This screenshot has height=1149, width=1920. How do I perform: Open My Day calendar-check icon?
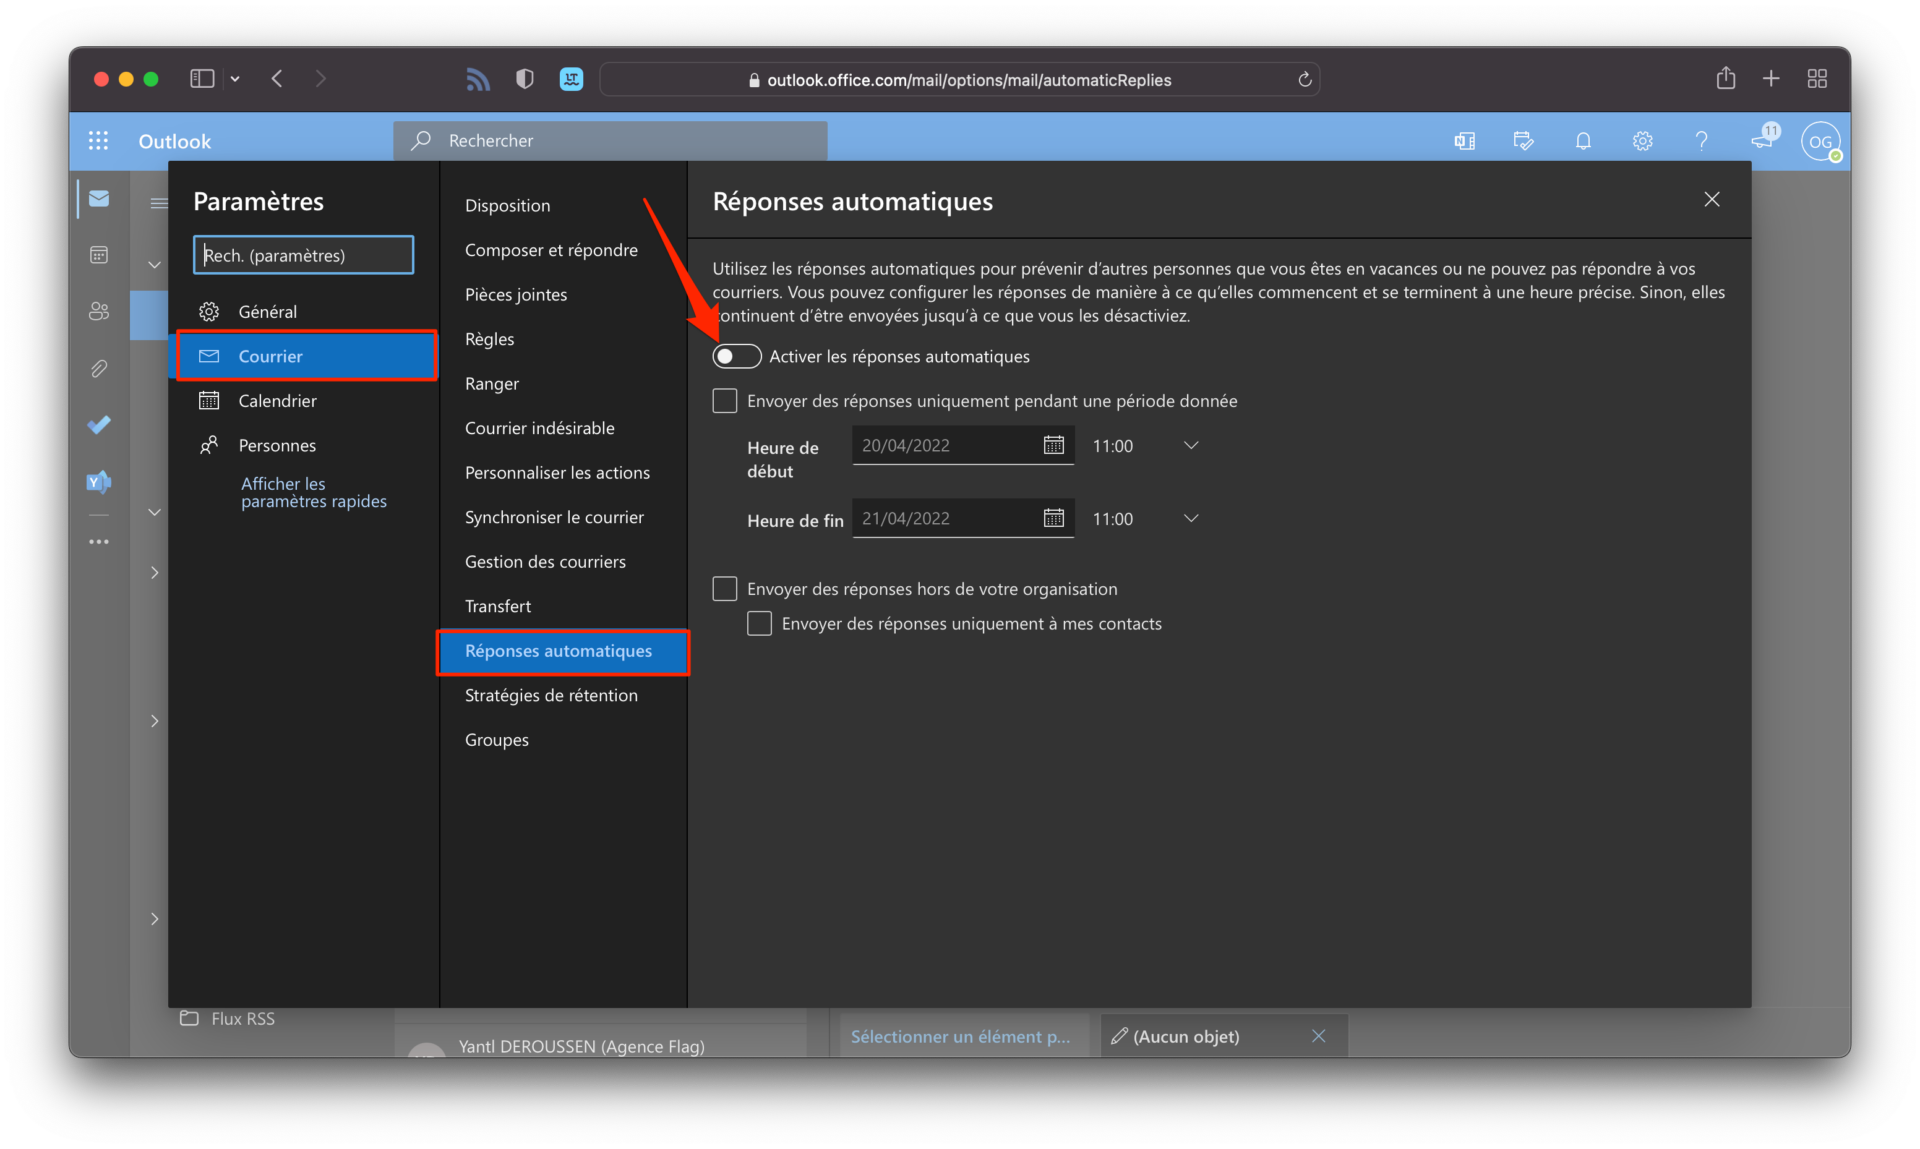tap(1524, 141)
